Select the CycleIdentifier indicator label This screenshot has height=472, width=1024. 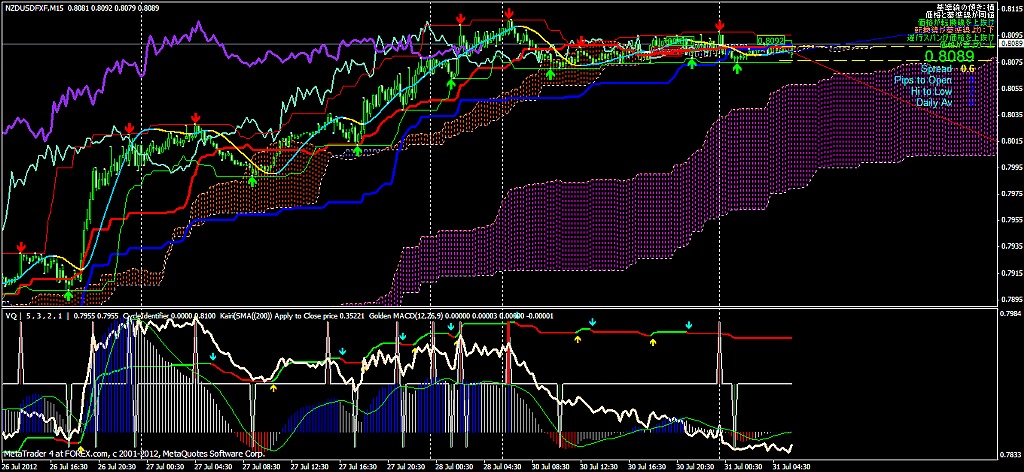coord(146,316)
